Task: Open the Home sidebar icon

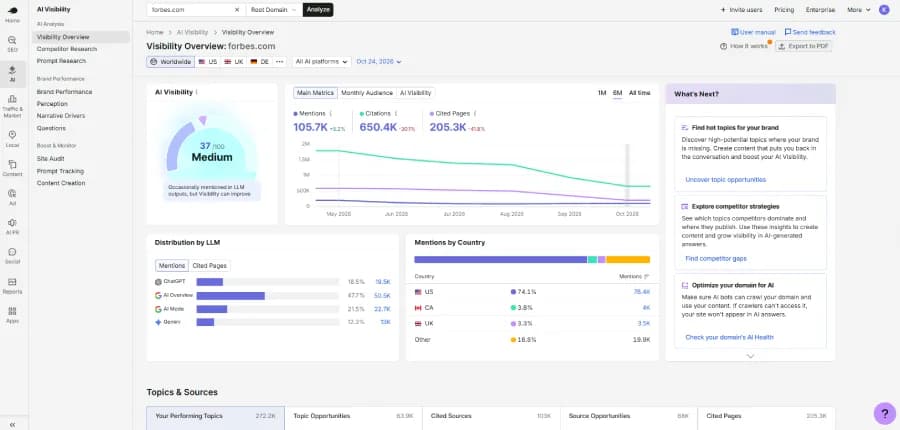Action: [x=13, y=14]
